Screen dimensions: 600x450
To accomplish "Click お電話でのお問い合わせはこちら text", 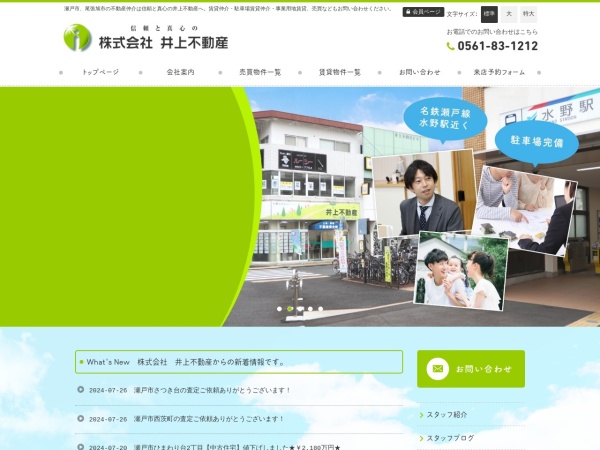I will tap(492, 32).
